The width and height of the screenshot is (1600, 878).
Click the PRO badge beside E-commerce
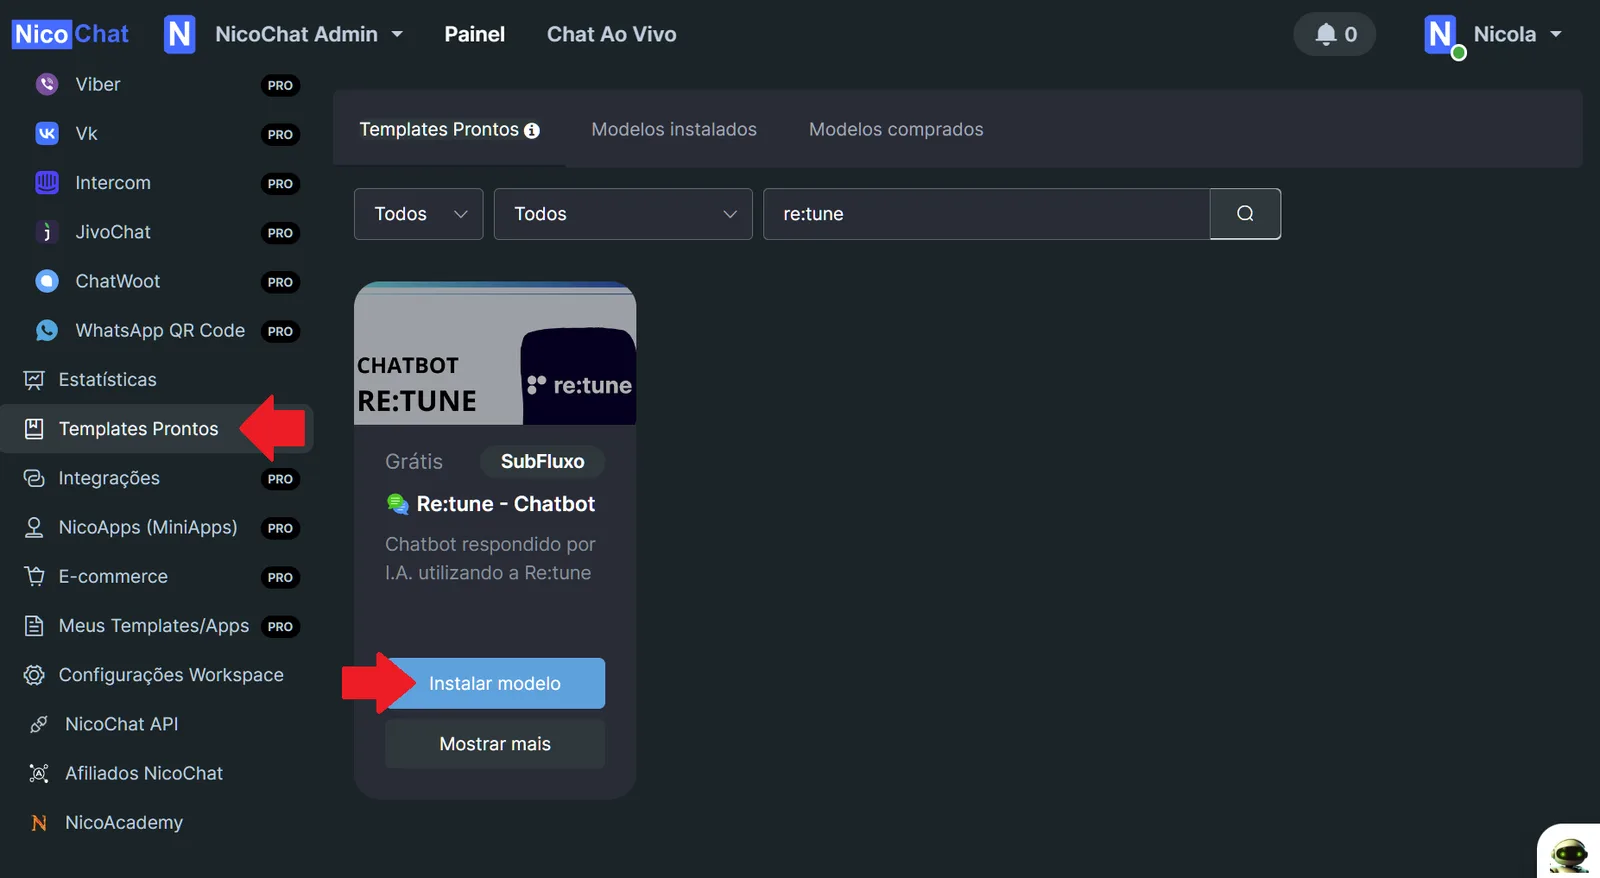(280, 577)
